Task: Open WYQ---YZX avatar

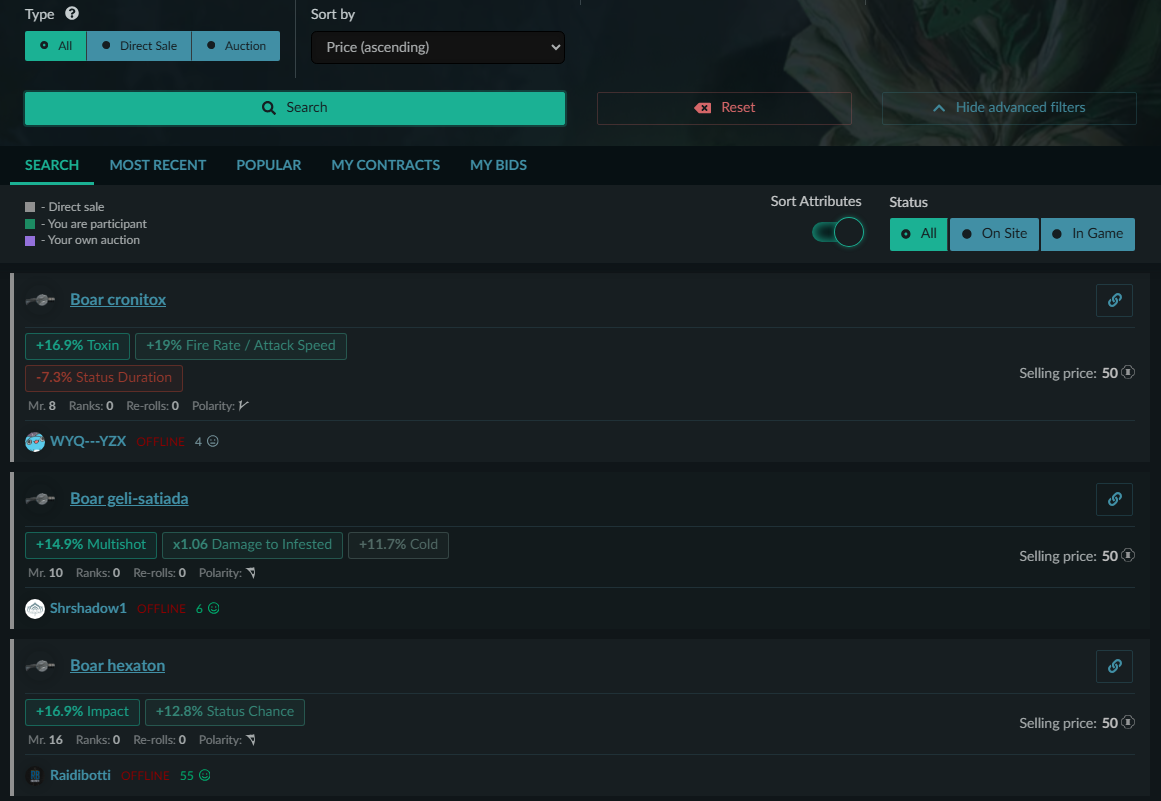Action: coord(35,442)
